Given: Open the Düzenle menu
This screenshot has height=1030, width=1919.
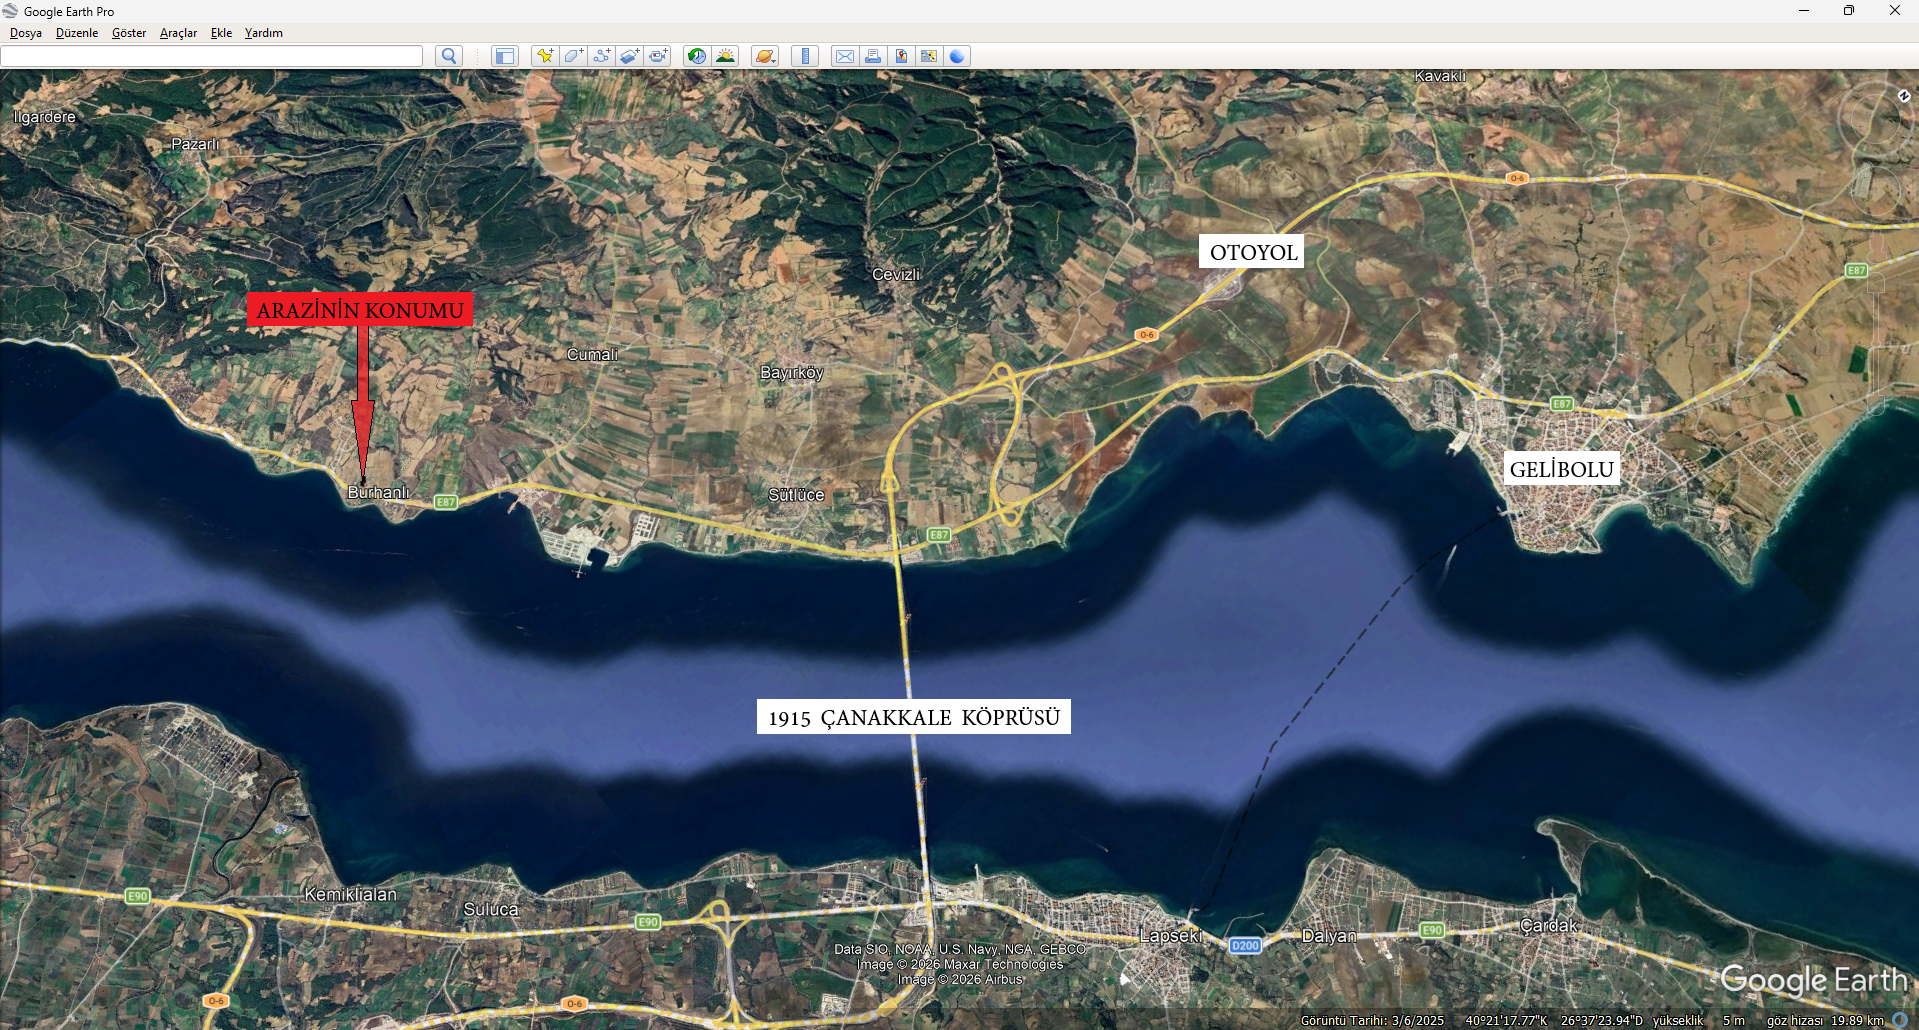Looking at the screenshot, I should click(x=77, y=33).
